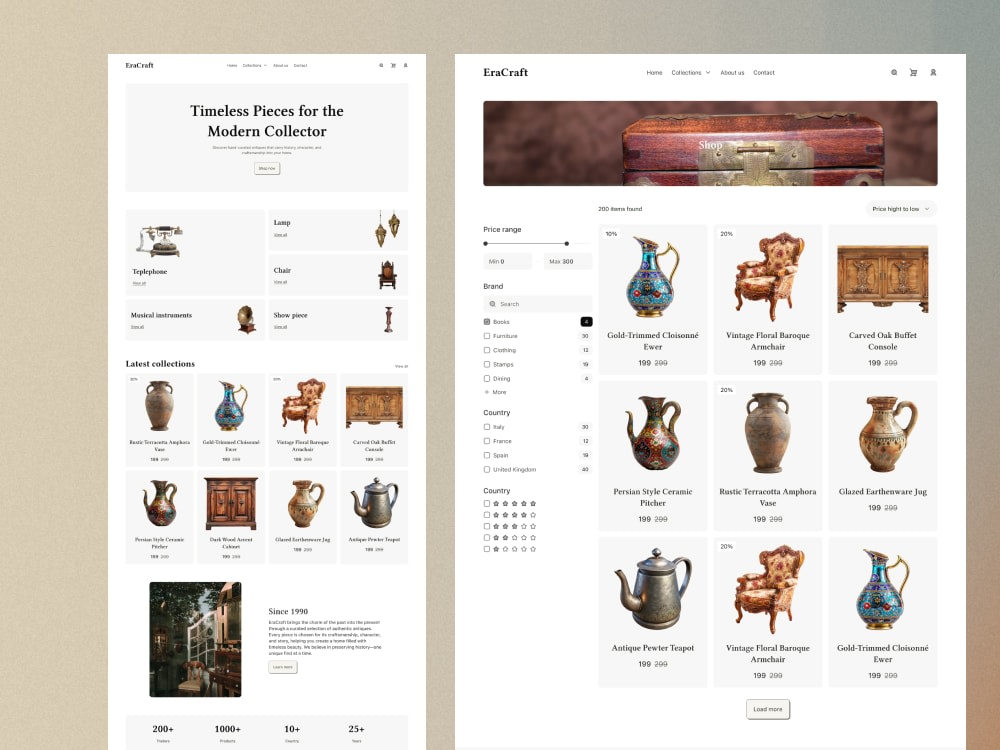Click the gramophone image in Musical instruments
The height and width of the screenshot is (750, 1000).
pyautogui.click(x=246, y=319)
